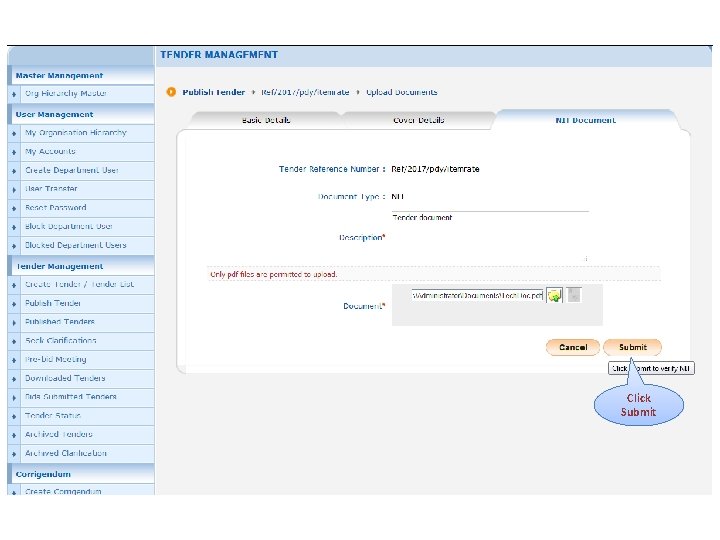Click arrow icon beside Reset Password
Image resolution: width=720 pixels, height=540 pixels.
tap(14, 208)
